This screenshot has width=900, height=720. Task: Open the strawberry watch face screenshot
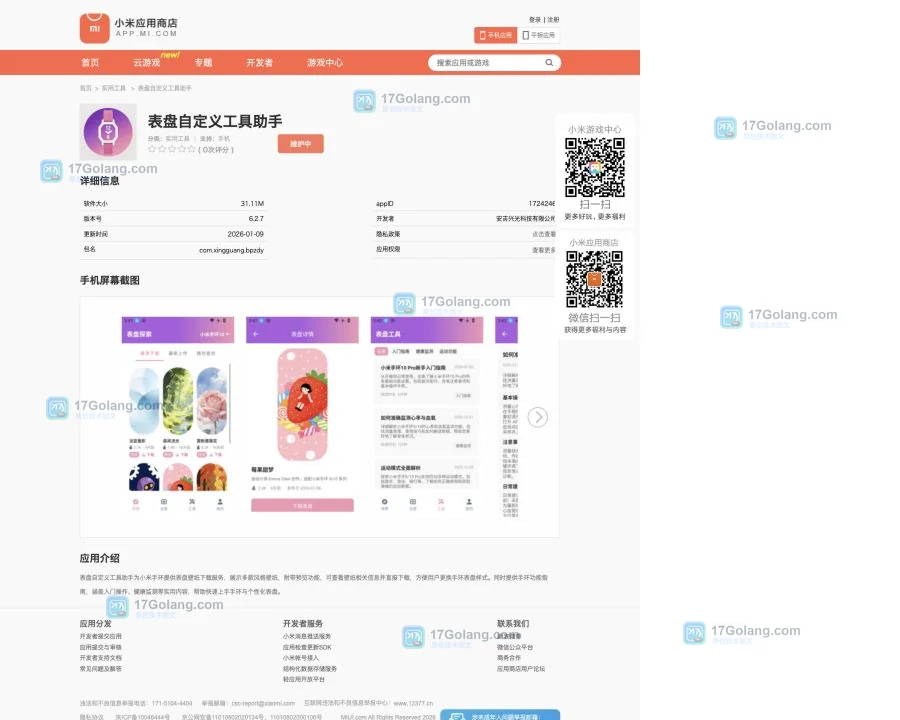(x=302, y=417)
